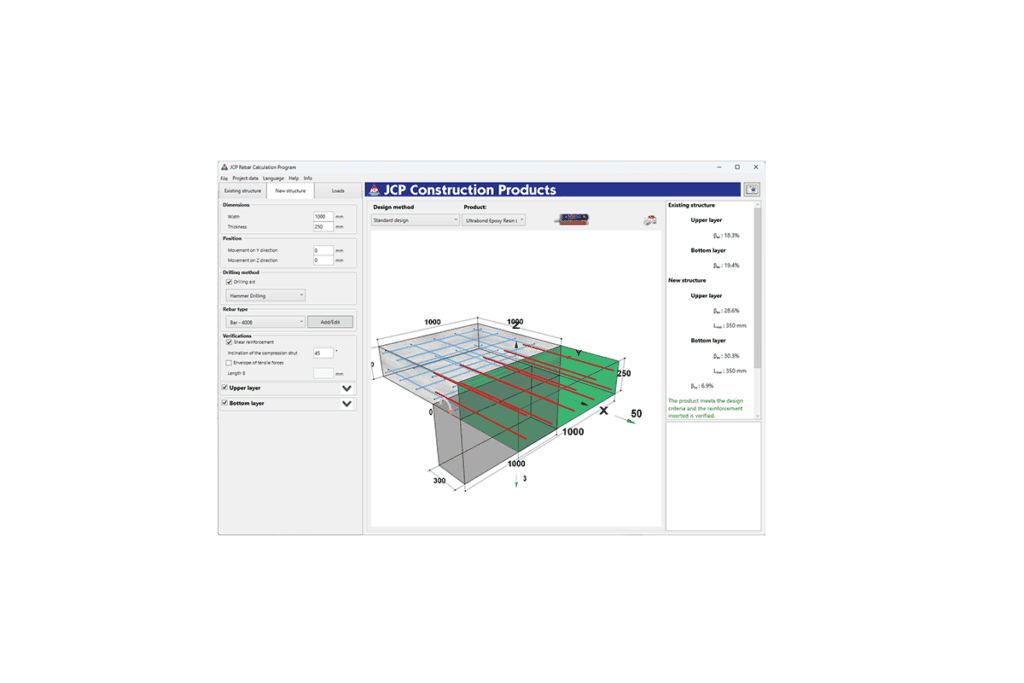Click the Thickness input field
The image size is (1024, 683).
coord(323,227)
